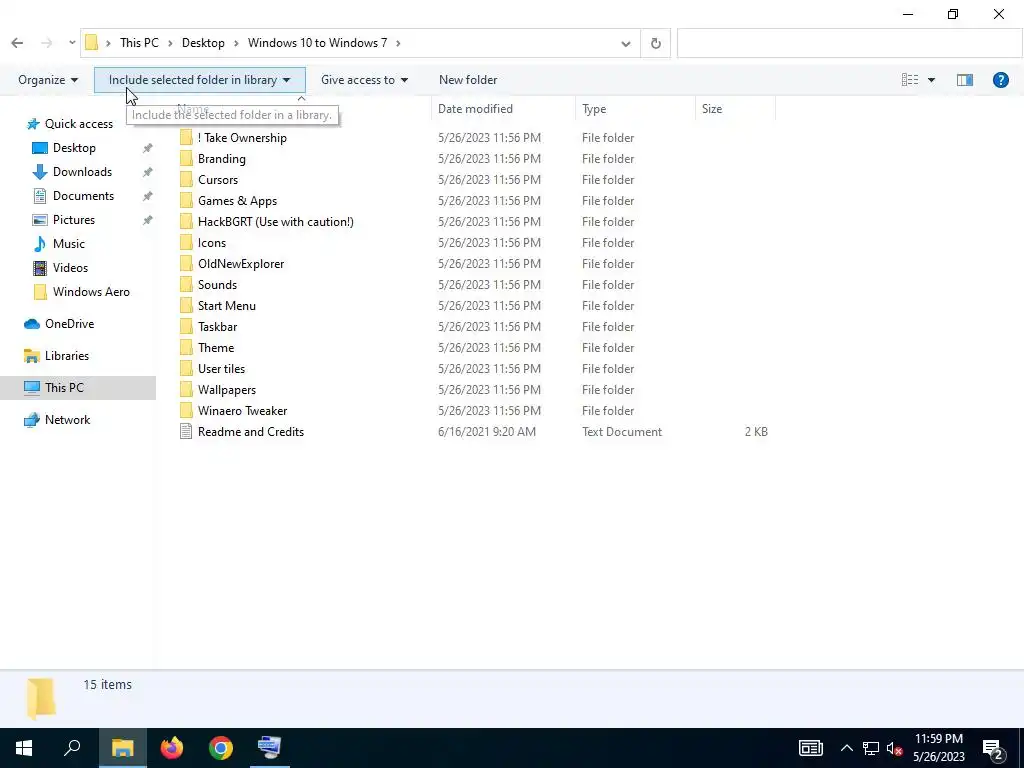The height and width of the screenshot is (768, 1024).
Task: Click the network tray icon
Action: coord(871,748)
